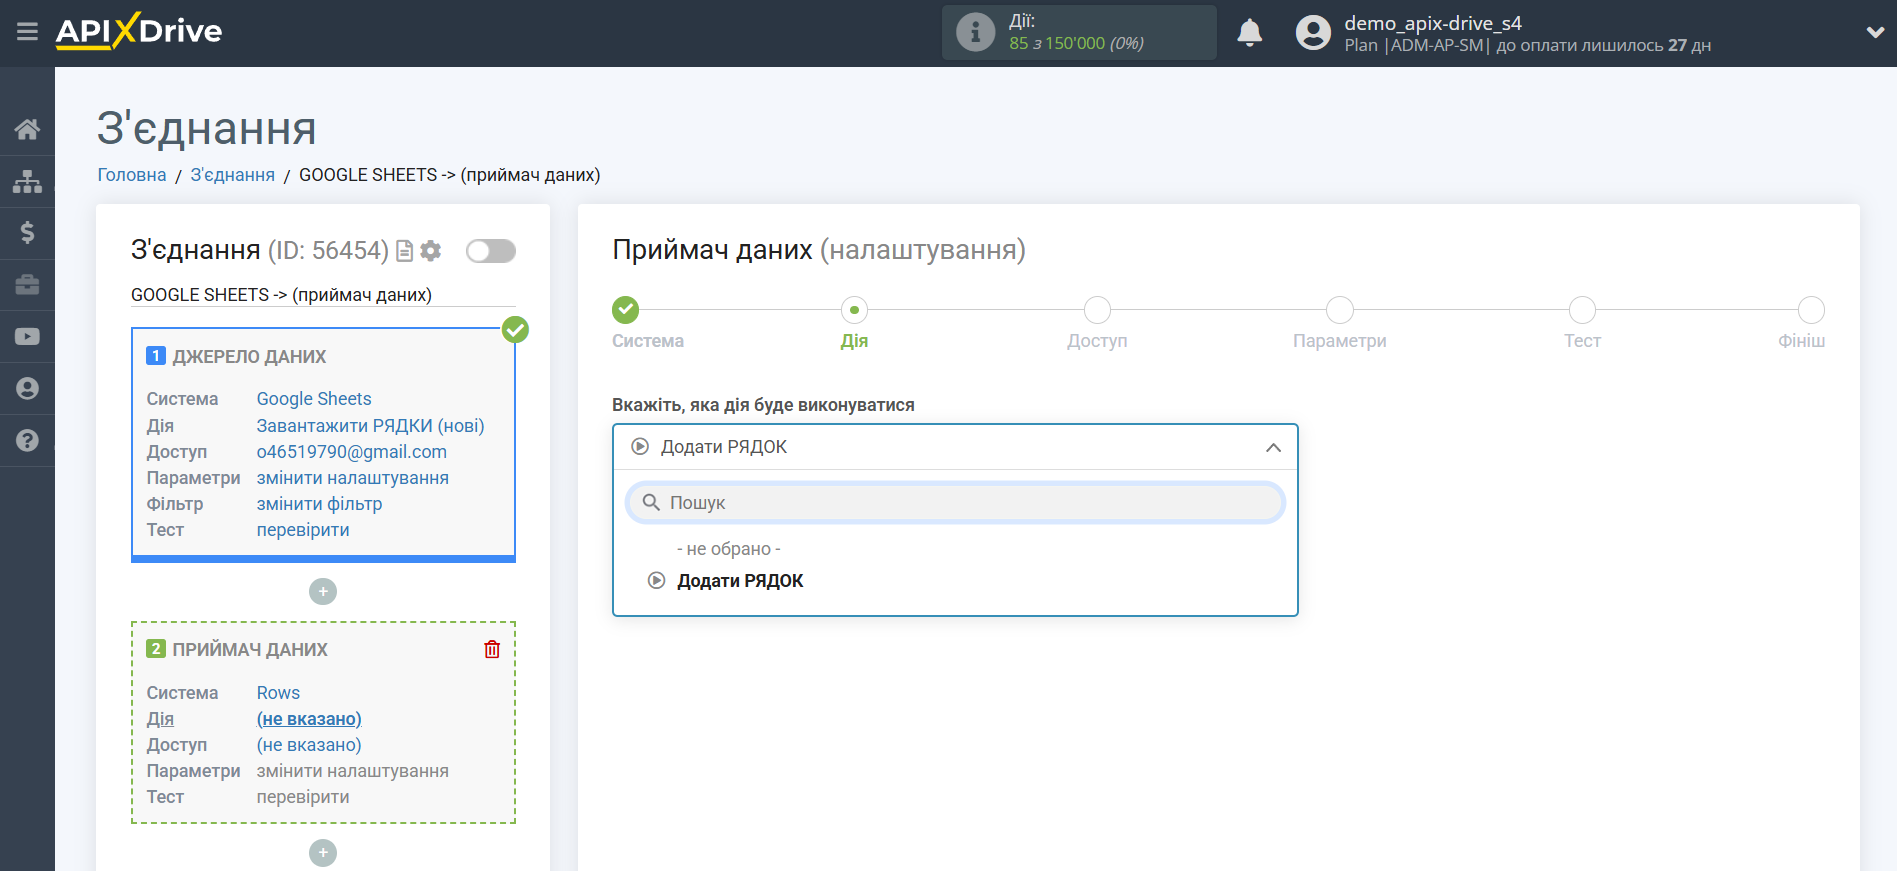Click receiver Доступ (не вказано) text

coord(309,745)
